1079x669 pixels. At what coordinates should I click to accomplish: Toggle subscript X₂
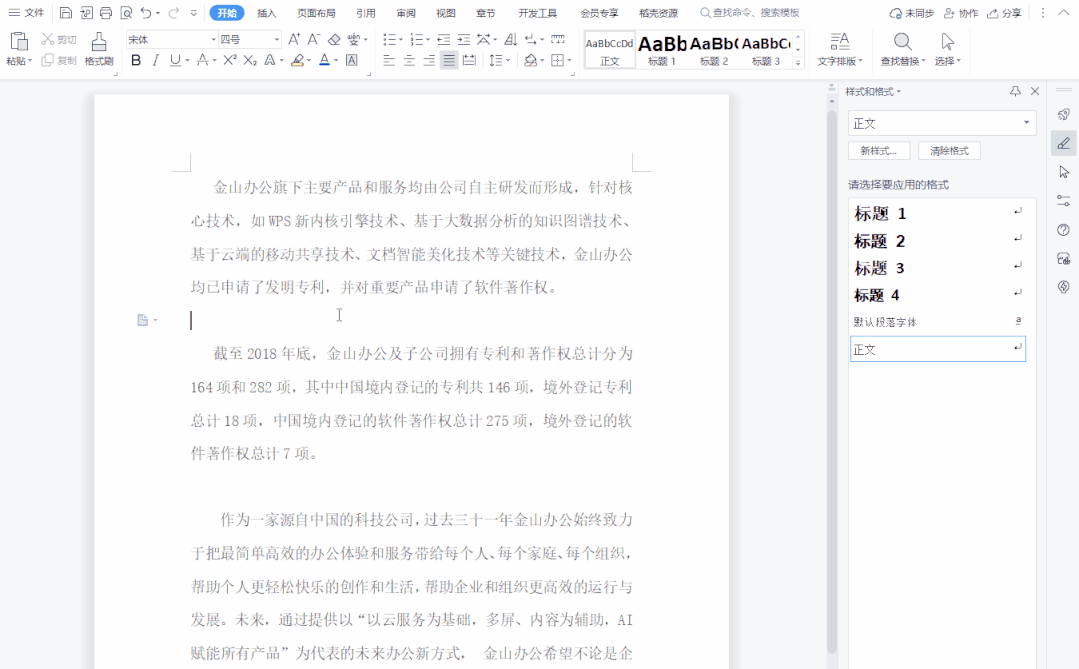(x=250, y=61)
